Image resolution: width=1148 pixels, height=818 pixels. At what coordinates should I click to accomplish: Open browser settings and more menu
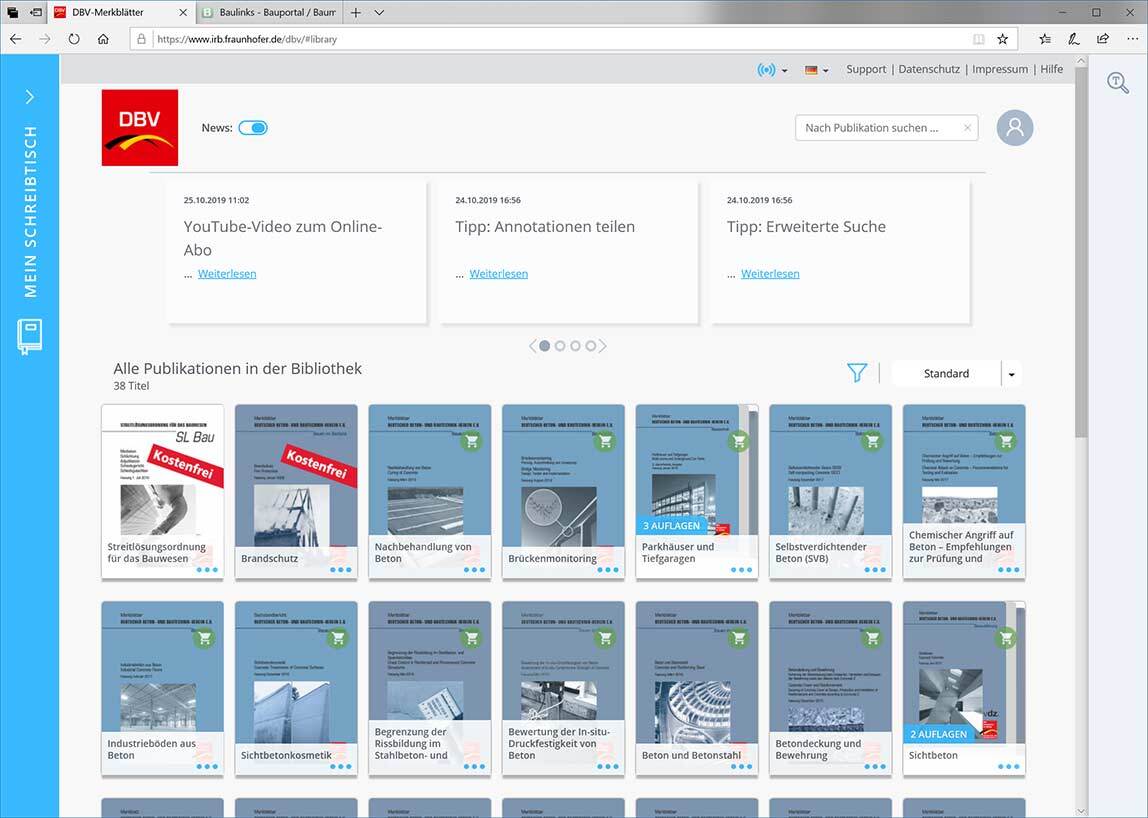pyautogui.click(x=1133, y=39)
